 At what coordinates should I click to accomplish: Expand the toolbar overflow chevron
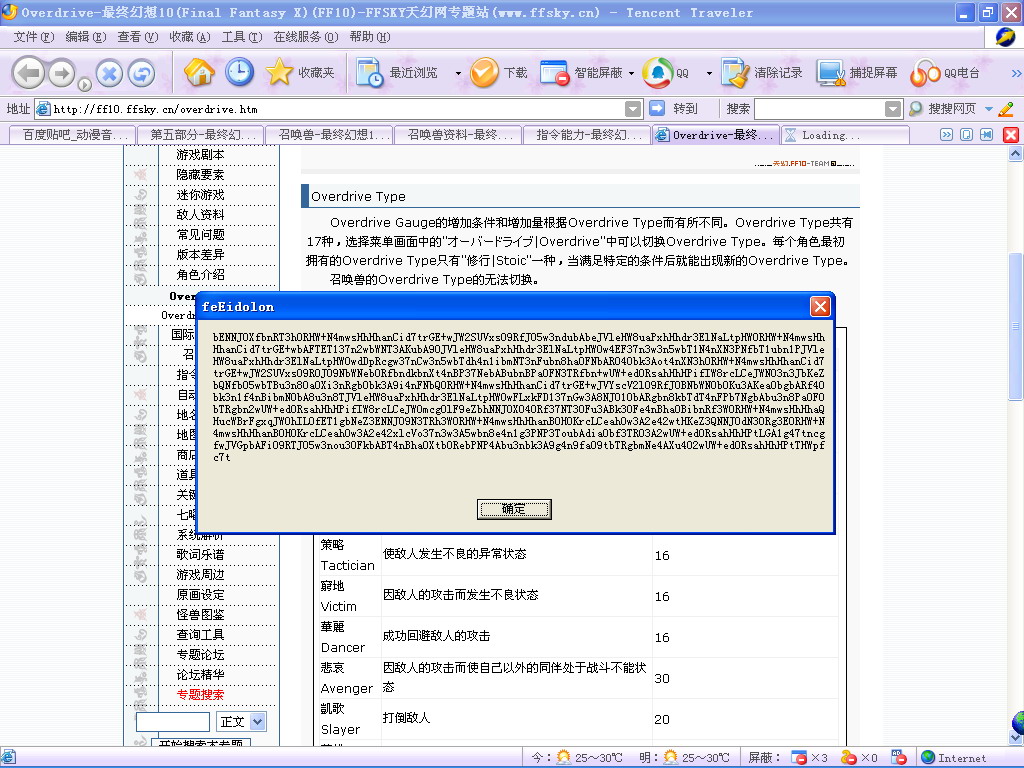[x=1016, y=73]
